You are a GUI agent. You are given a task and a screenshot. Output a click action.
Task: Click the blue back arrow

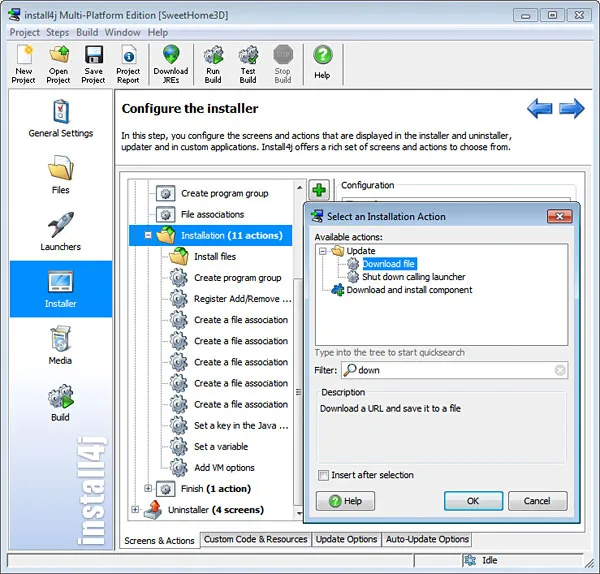(540, 108)
